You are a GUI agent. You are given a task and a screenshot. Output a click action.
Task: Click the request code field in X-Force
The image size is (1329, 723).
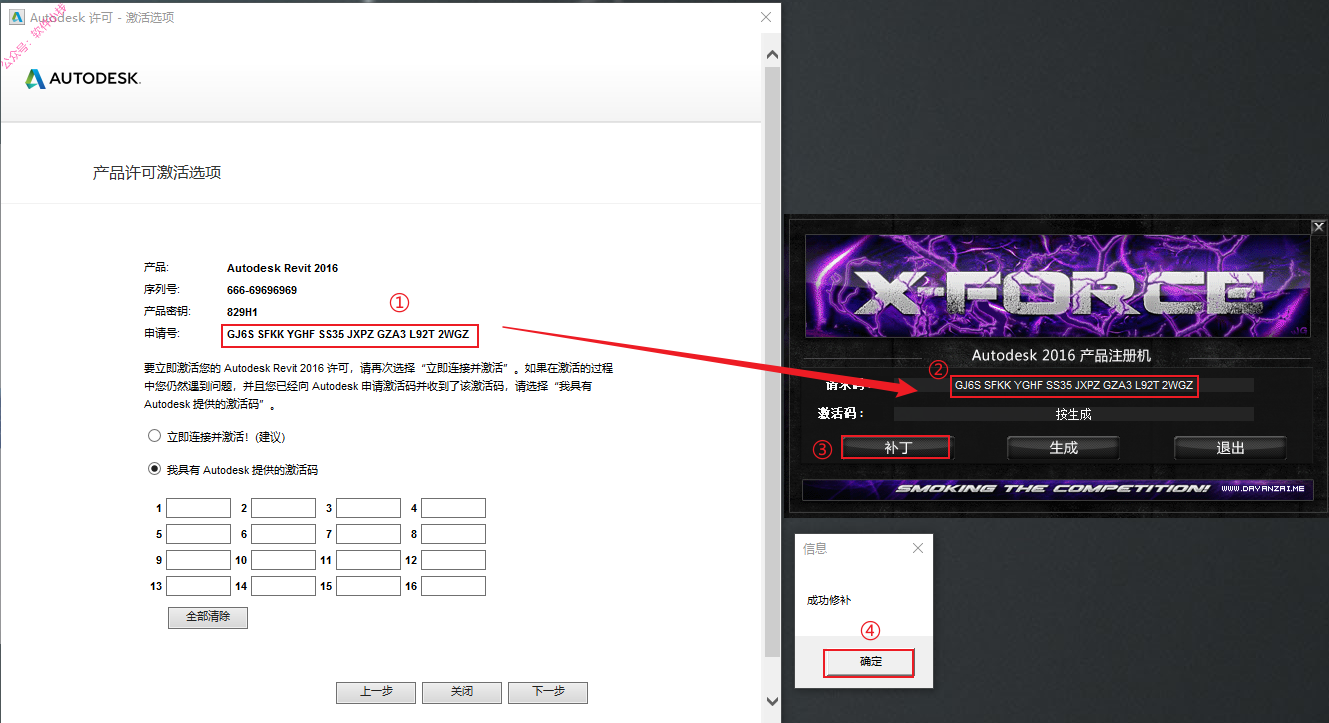(x=1072, y=384)
